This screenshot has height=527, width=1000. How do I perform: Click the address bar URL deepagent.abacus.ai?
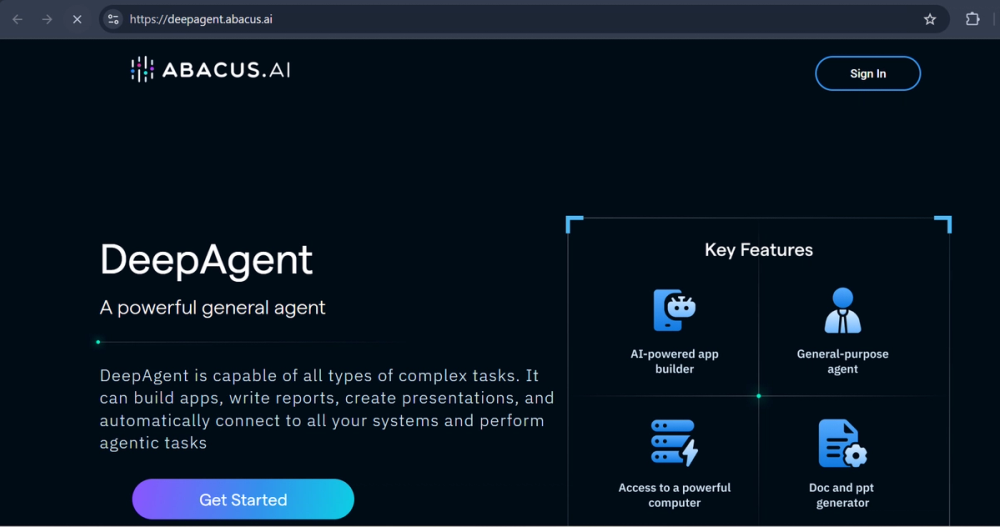coord(201,19)
